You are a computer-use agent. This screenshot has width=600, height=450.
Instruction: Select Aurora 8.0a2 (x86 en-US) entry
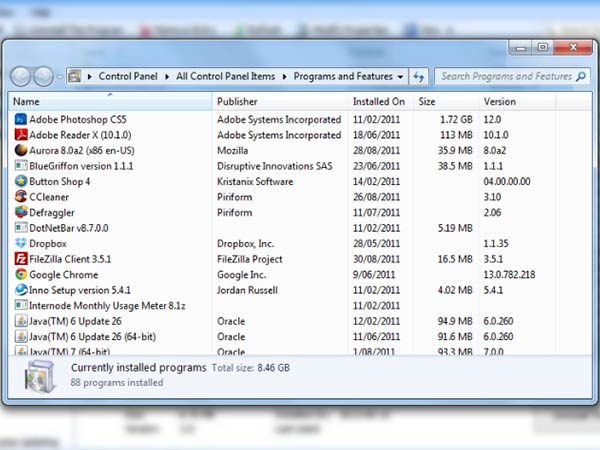(x=82, y=150)
